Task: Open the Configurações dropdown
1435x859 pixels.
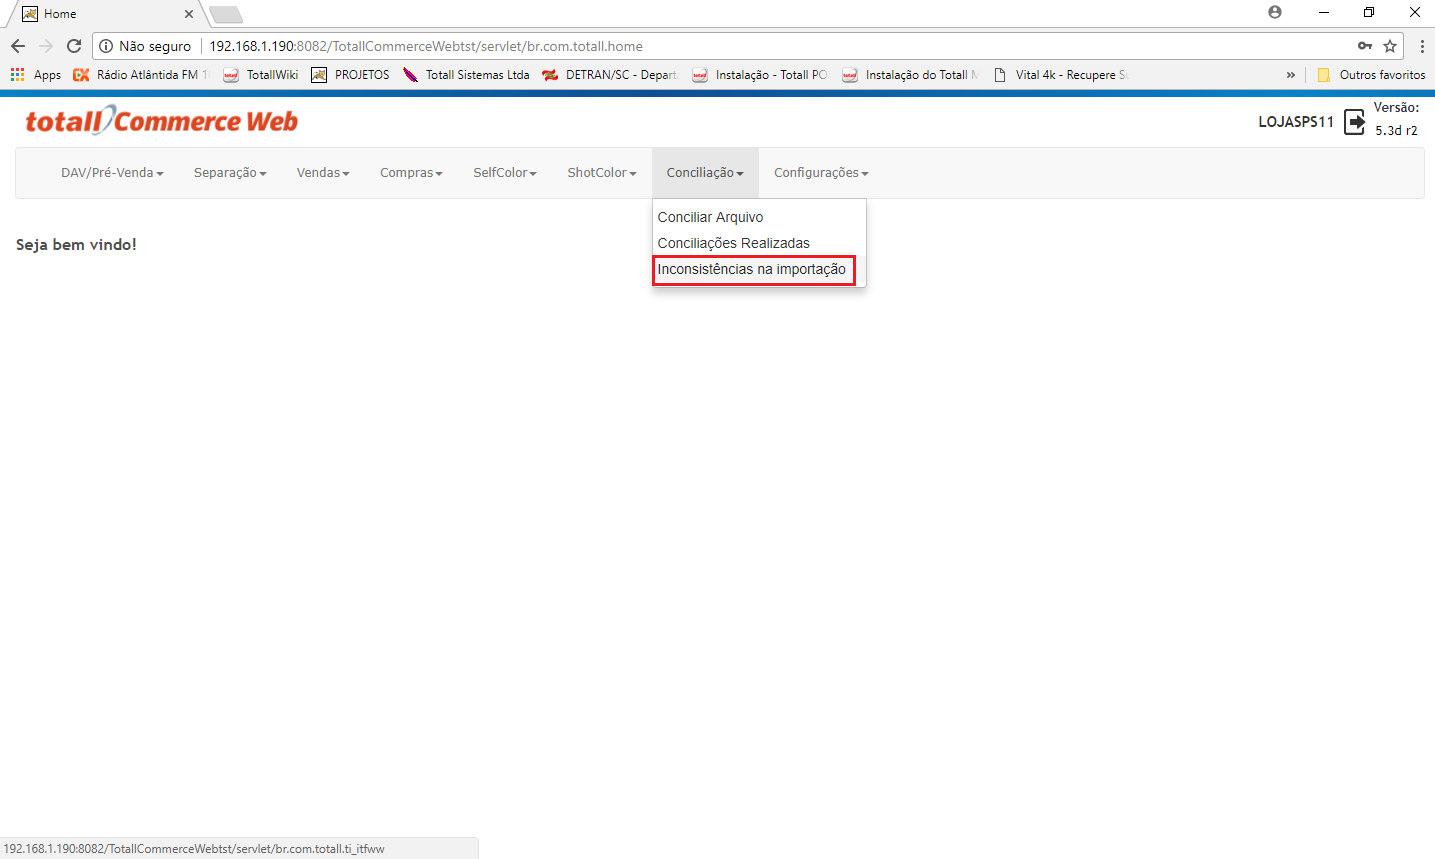Action: (x=821, y=173)
